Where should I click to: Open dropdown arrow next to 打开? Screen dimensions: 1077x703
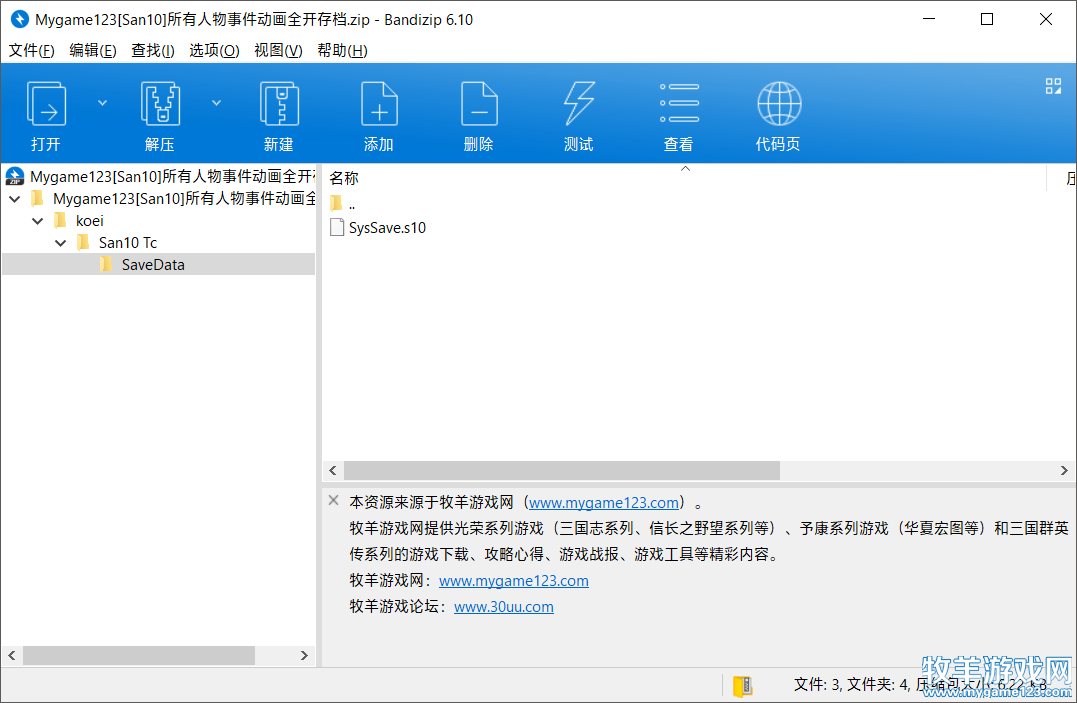(102, 103)
